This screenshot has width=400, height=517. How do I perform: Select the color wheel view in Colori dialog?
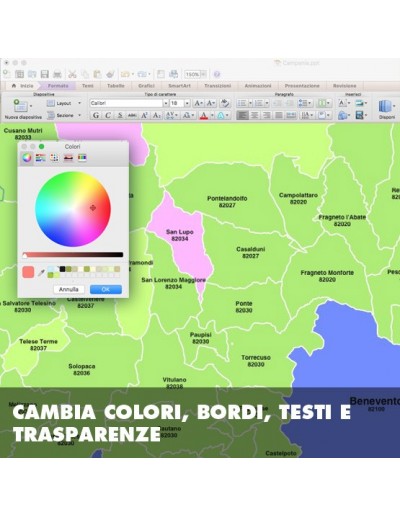(27, 158)
